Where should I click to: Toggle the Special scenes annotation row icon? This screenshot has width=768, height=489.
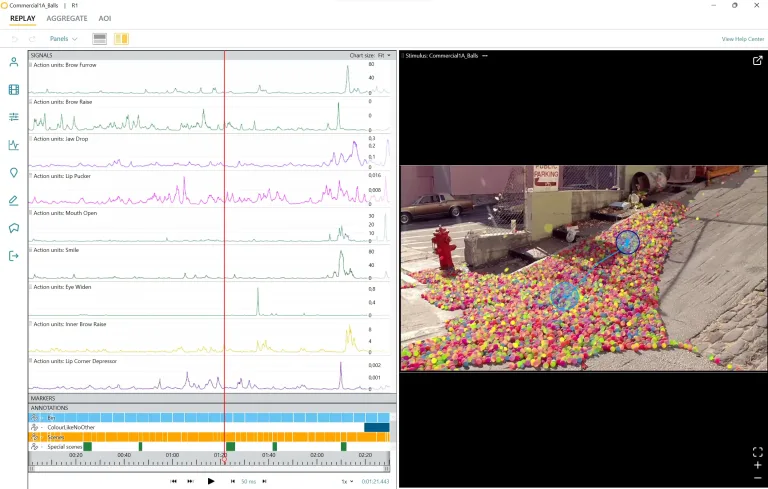(x=35, y=447)
